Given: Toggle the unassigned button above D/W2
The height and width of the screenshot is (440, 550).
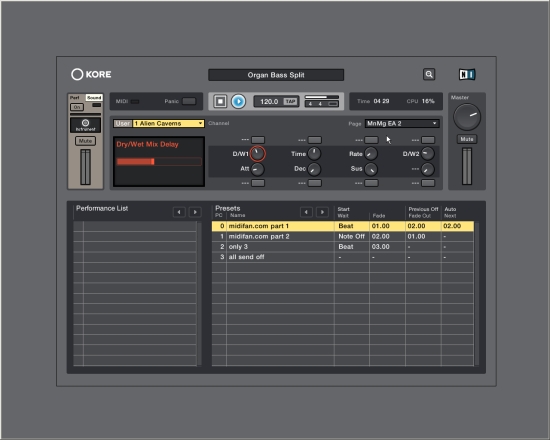Looking at the screenshot, I should pyautogui.click(x=428, y=140).
